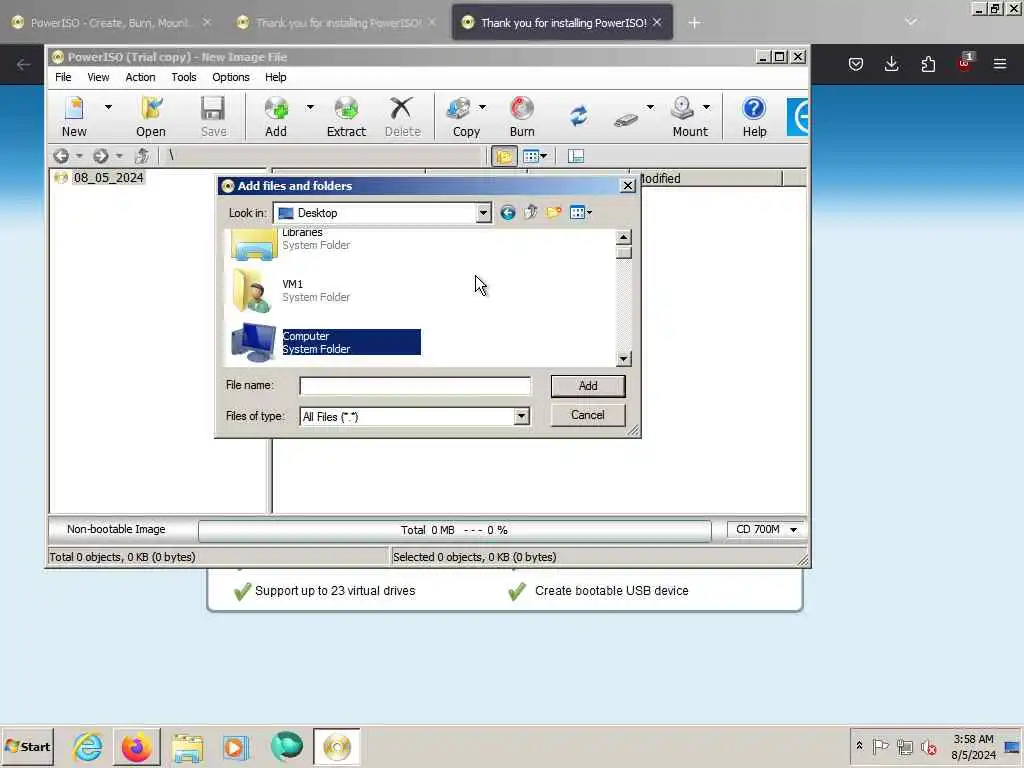Toggle the folder tree view button

click(x=504, y=156)
